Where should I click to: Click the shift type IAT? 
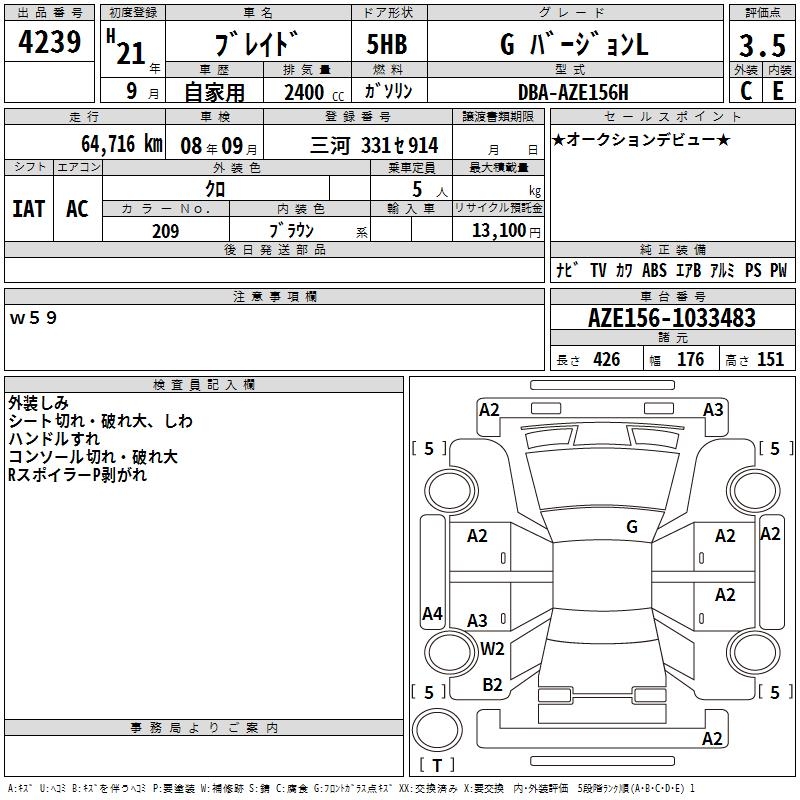point(29,209)
